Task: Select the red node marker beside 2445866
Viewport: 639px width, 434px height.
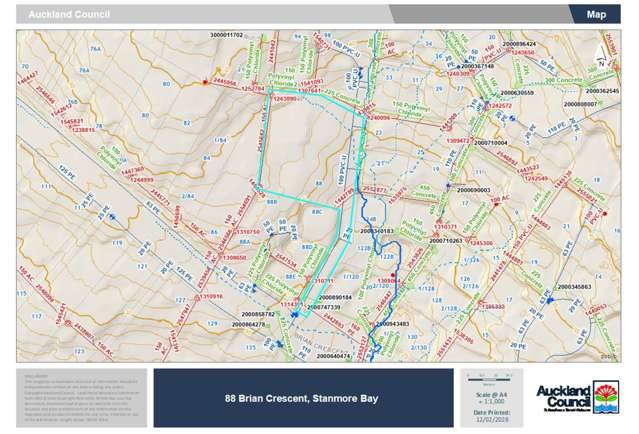Action: click(x=205, y=84)
